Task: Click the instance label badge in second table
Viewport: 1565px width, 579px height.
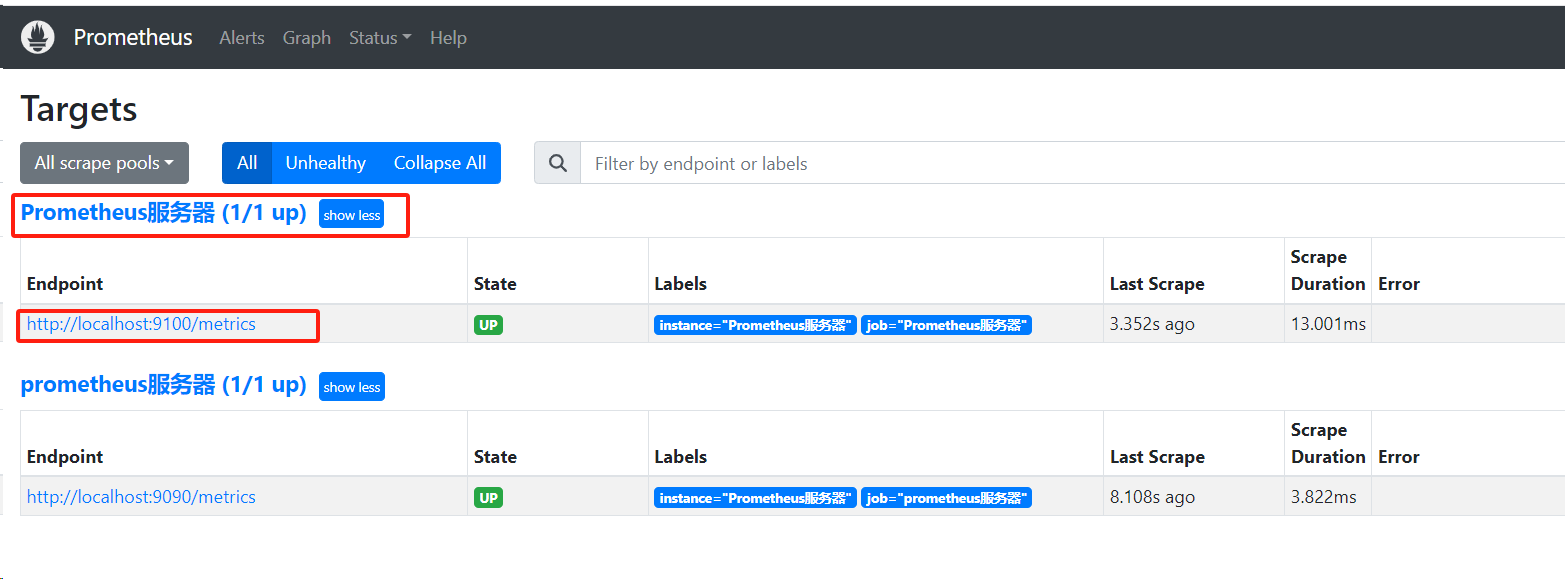Action: pos(755,498)
